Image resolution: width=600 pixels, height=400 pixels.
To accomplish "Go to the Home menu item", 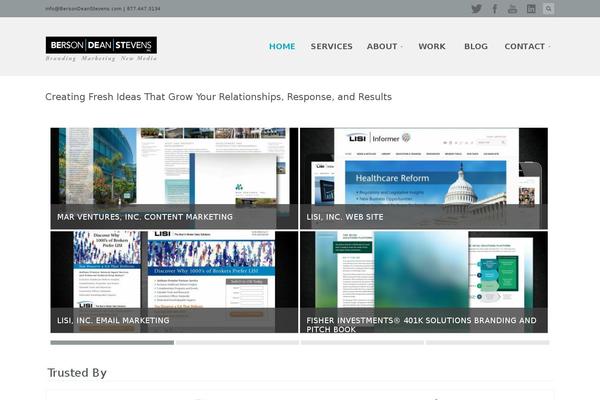I will [x=282, y=46].
